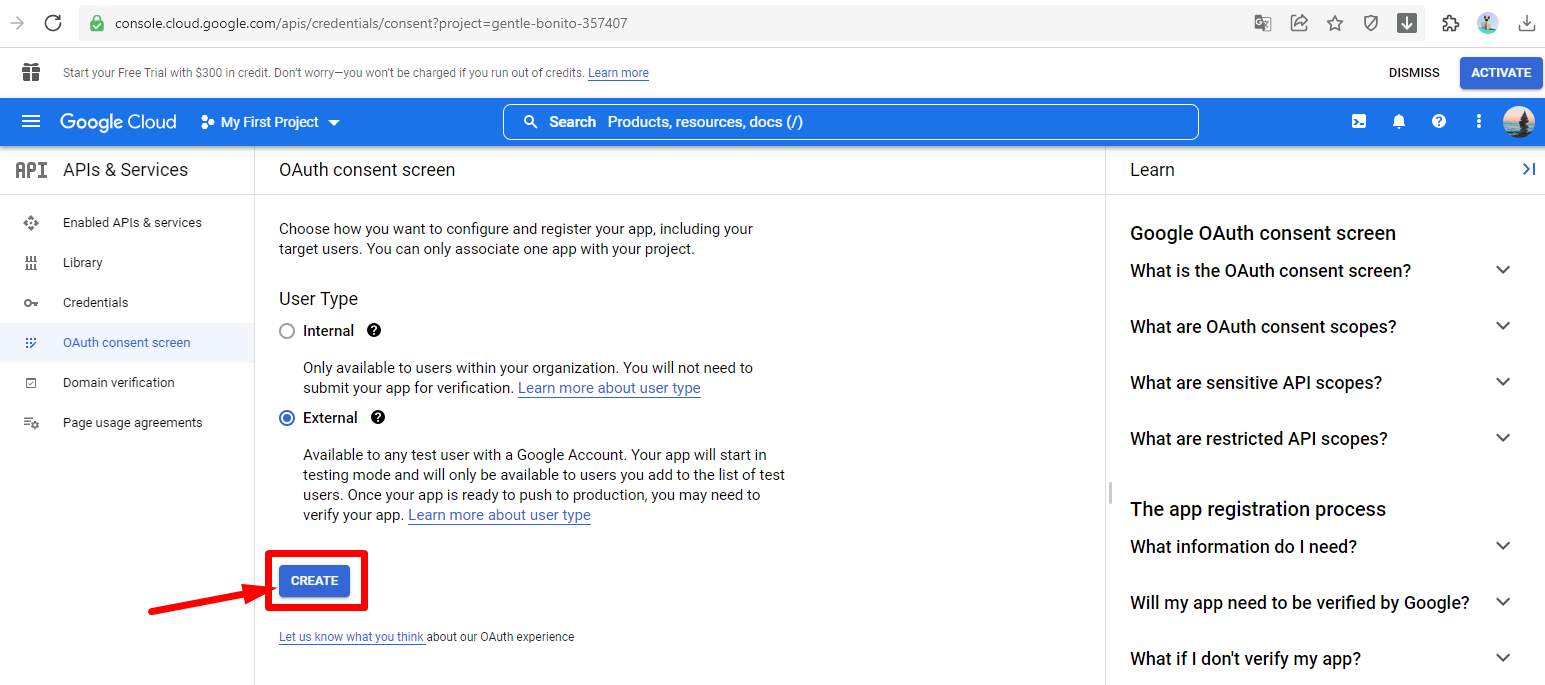Collapse the Learn side panel
Image resolution: width=1545 pixels, height=685 pixels.
coord(1528,170)
